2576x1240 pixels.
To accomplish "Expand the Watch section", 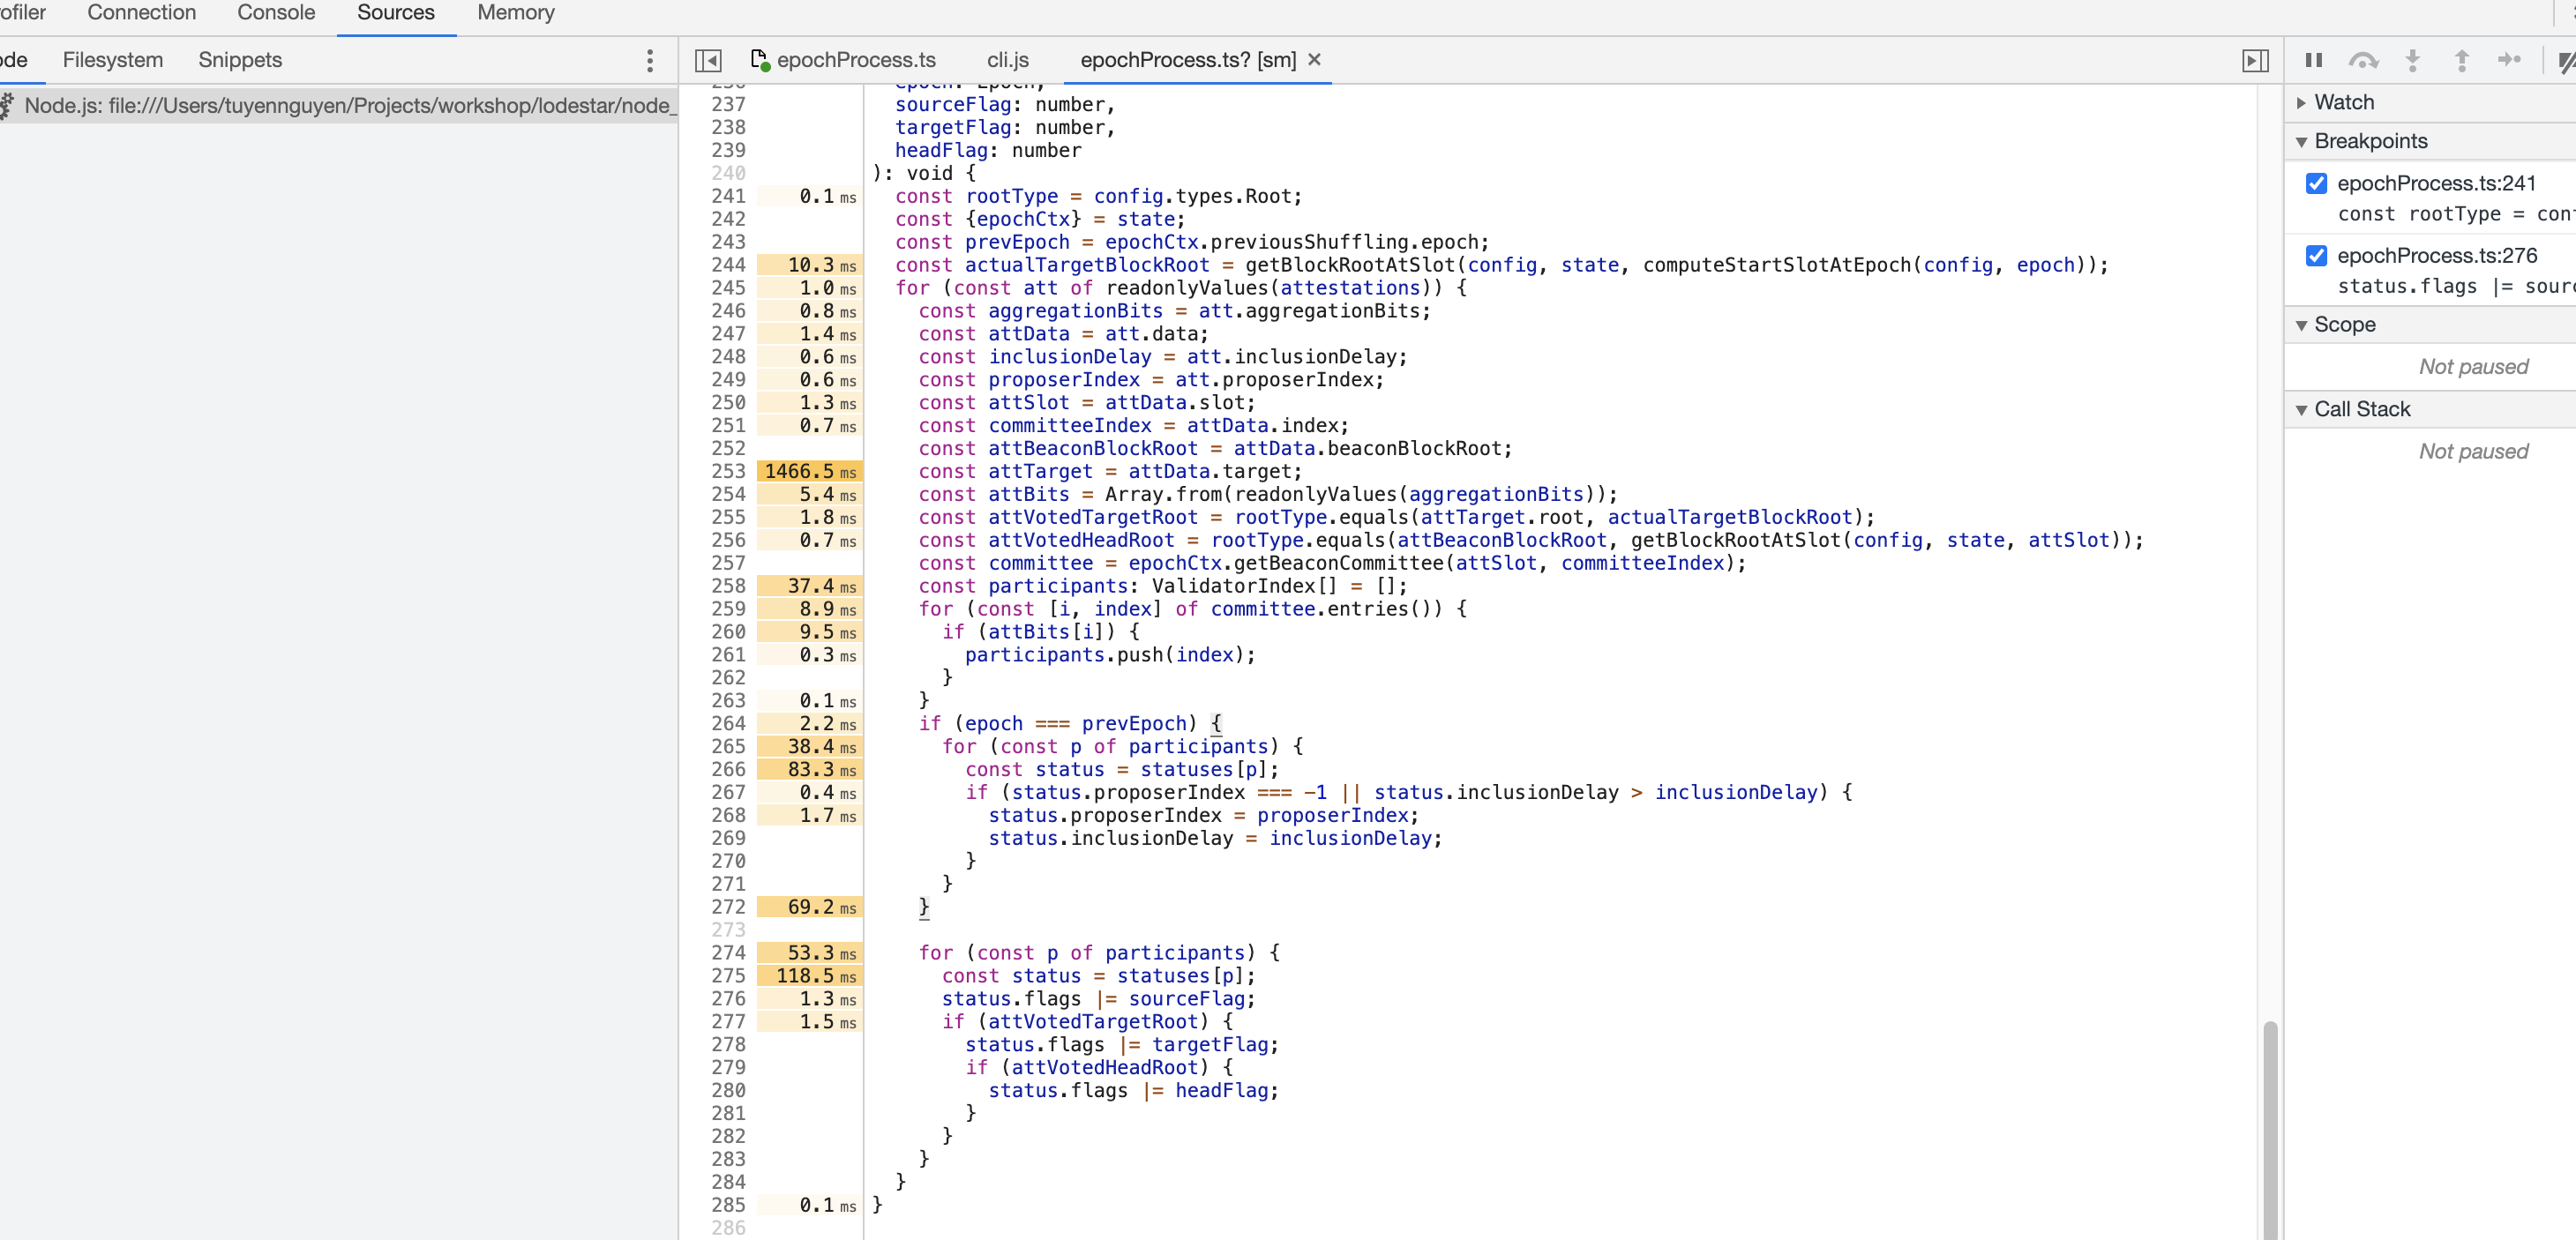I will pos(2302,102).
